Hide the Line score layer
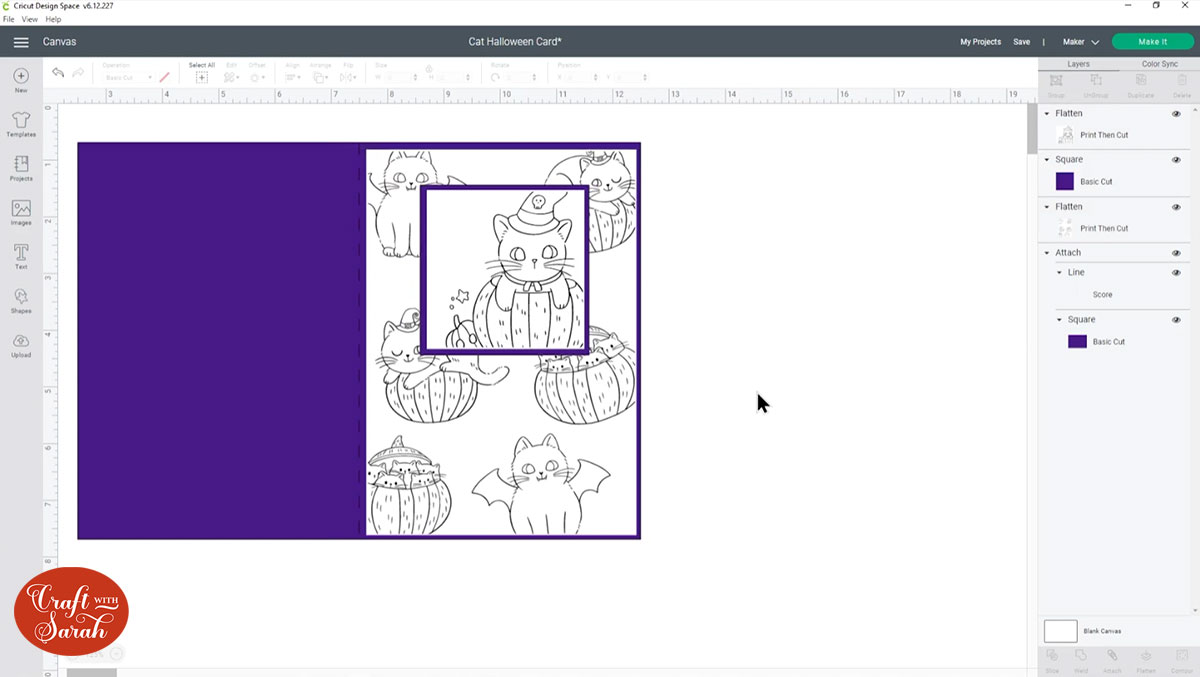1200x677 pixels. click(x=1176, y=273)
